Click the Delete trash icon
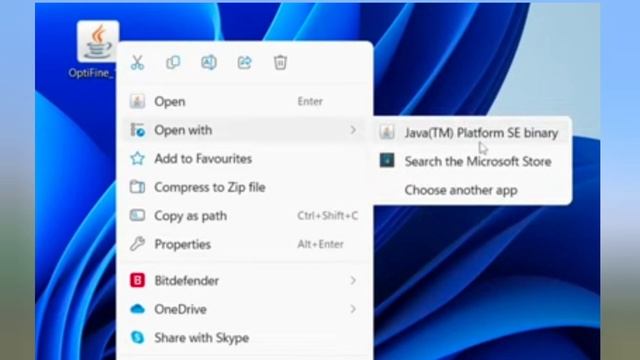 (x=280, y=62)
